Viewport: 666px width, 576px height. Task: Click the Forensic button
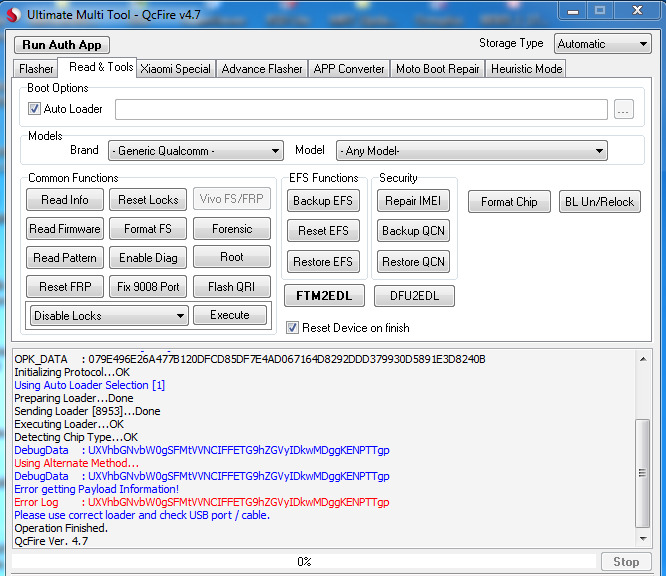tap(232, 229)
